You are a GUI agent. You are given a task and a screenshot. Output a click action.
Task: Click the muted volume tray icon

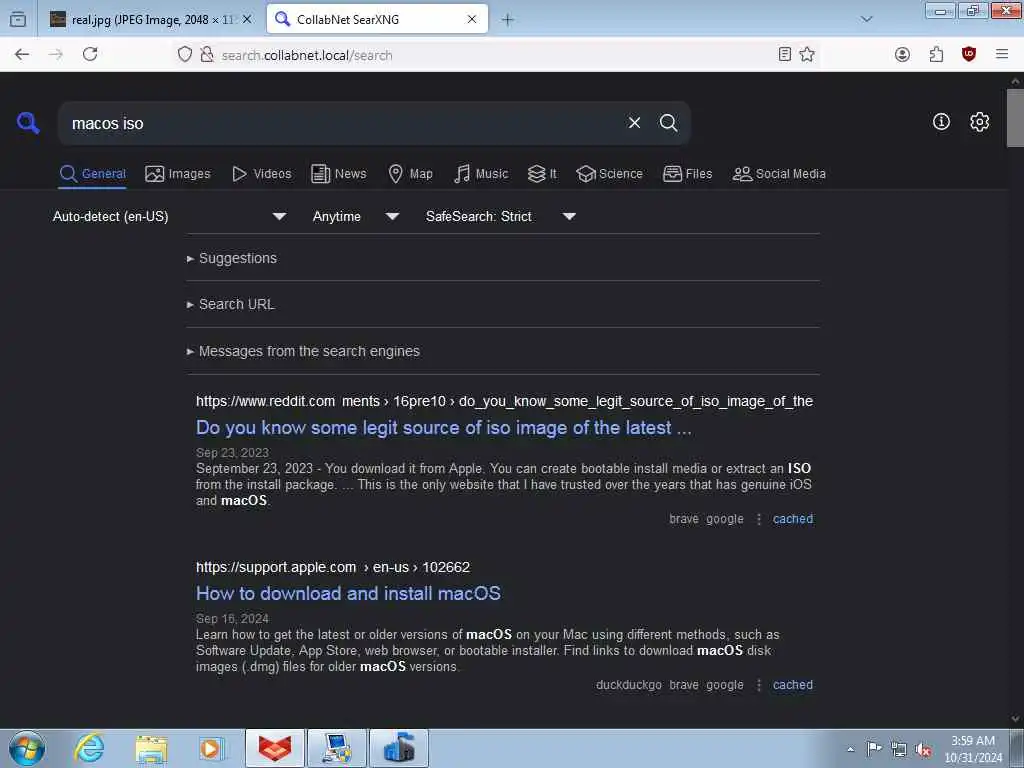pyautogui.click(x=923, y=749)
